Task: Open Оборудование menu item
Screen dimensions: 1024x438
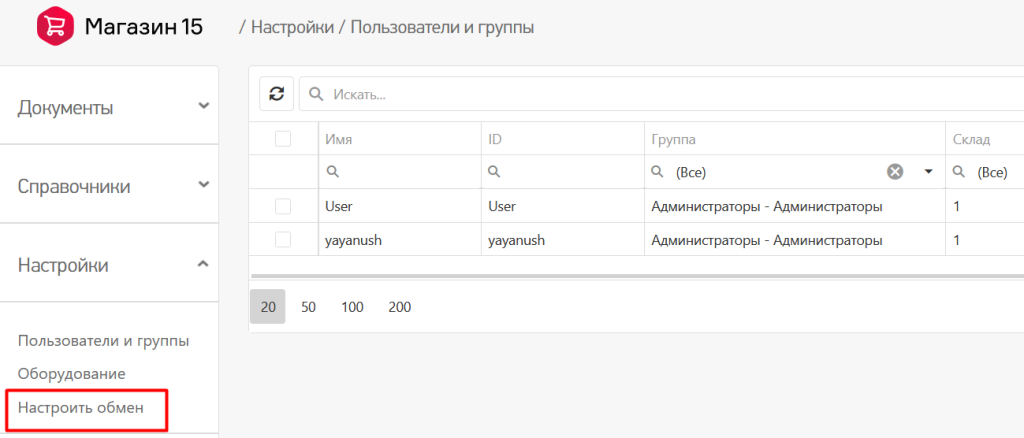Action: point(72,374)
